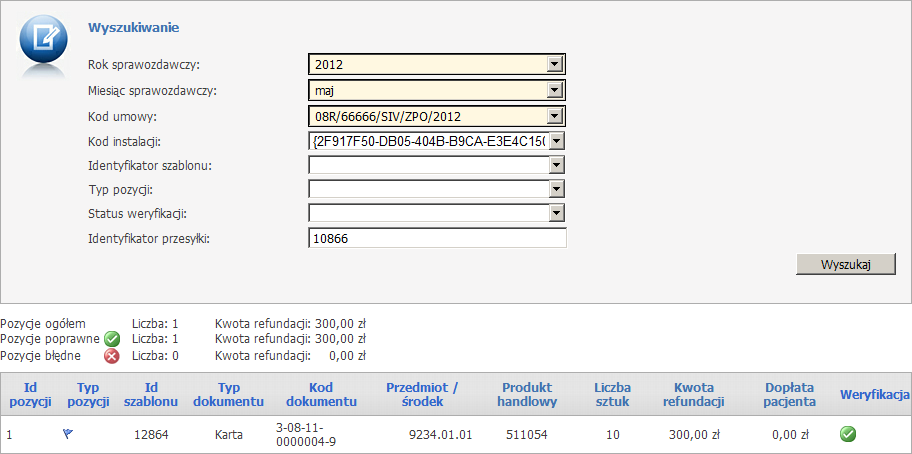Click the green verification checkmark in row 1
Screen dimensions: 912x454
click(x=848, y=434)
